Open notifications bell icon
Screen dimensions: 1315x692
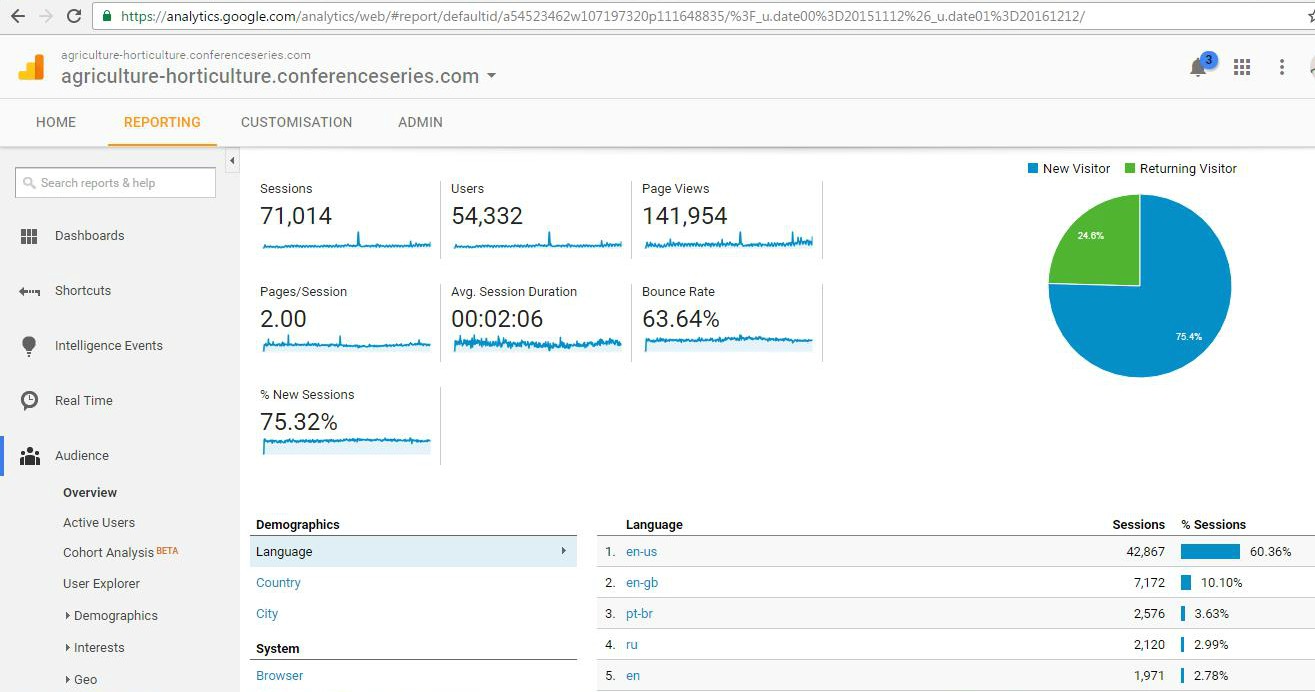(1198, 68)
